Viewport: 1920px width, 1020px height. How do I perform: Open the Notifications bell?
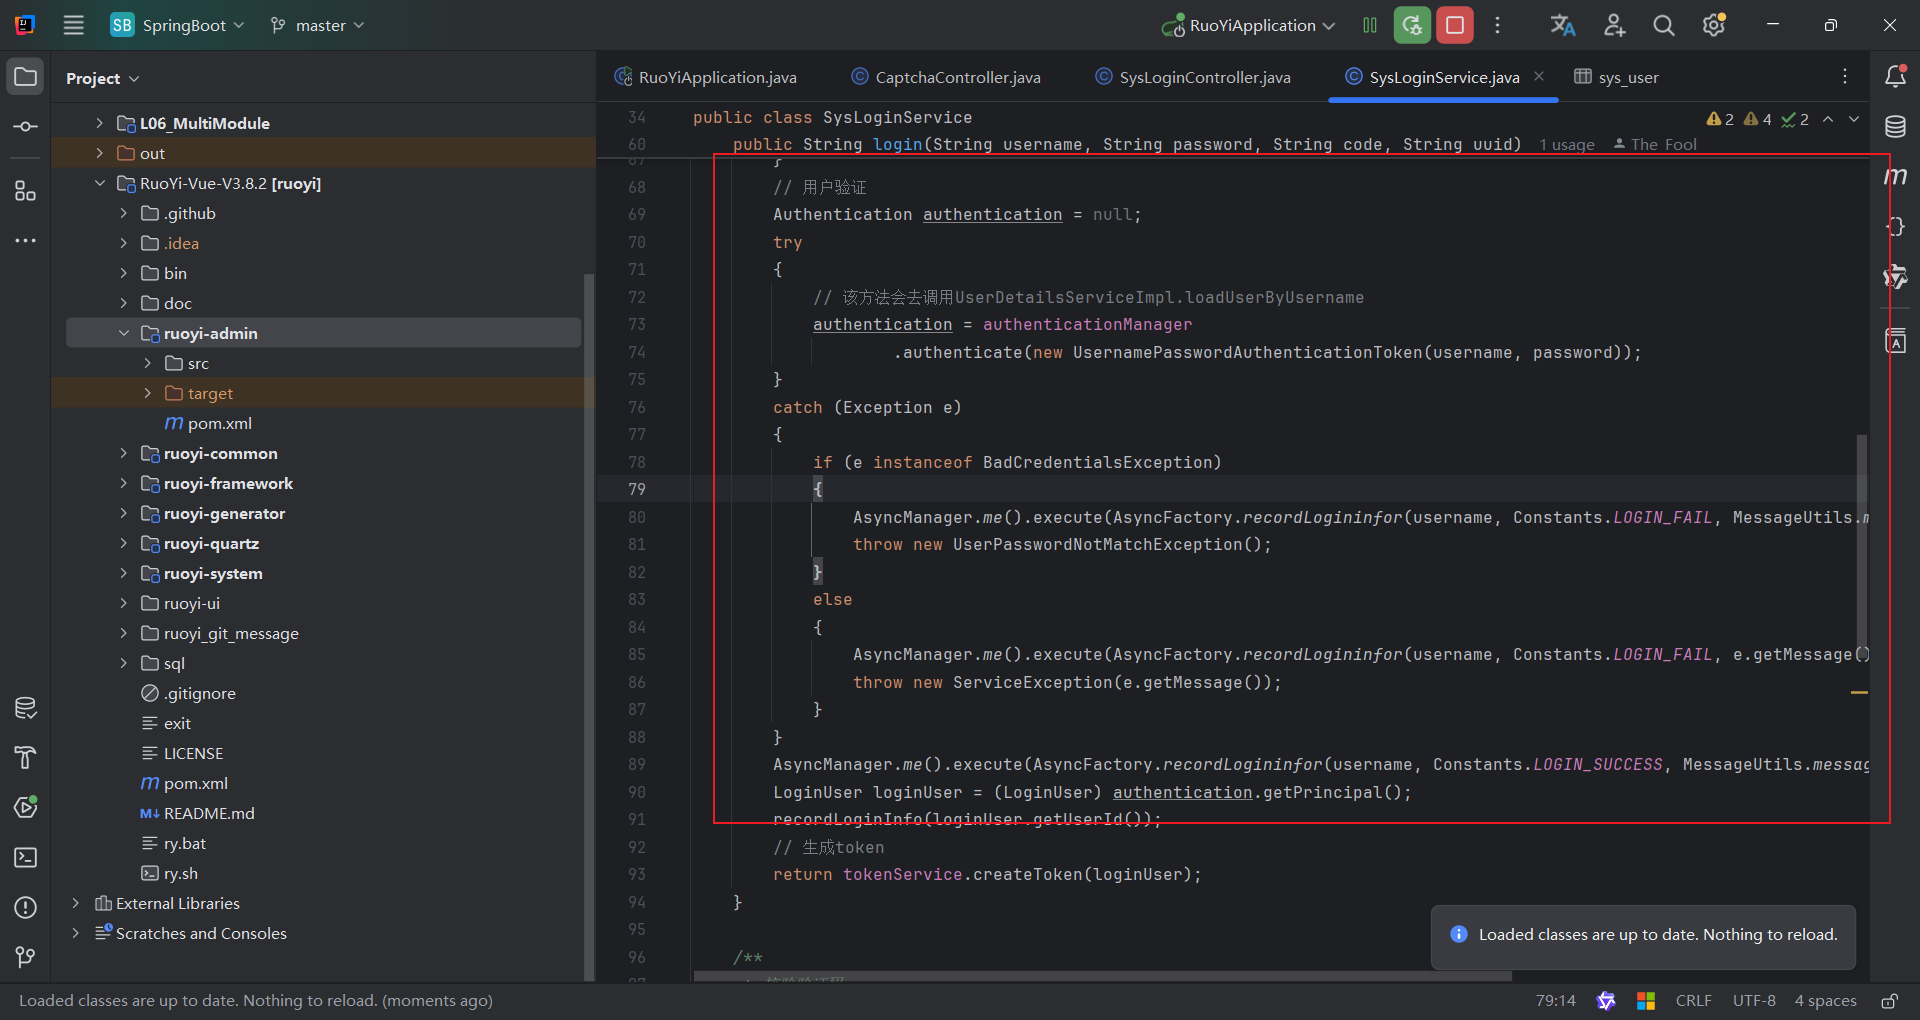pyautogui.click(x=1895, y=76)
